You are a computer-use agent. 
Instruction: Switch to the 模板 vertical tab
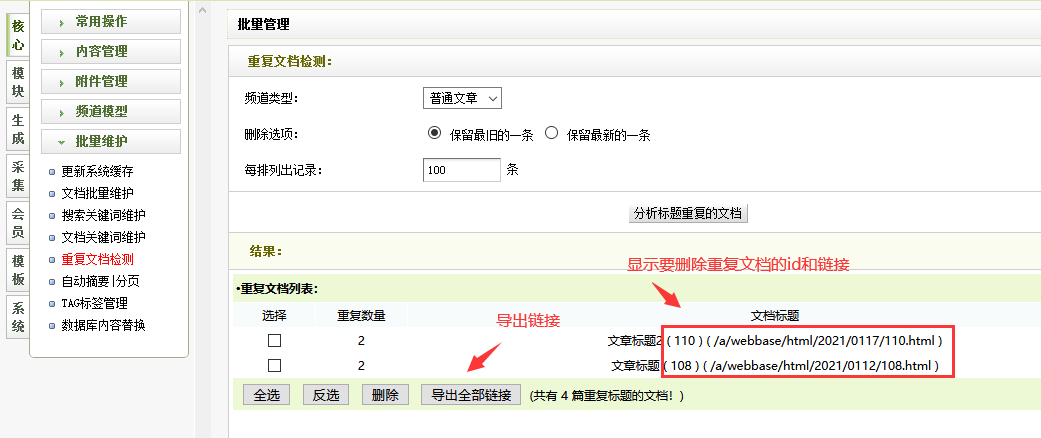click(18, 270)
